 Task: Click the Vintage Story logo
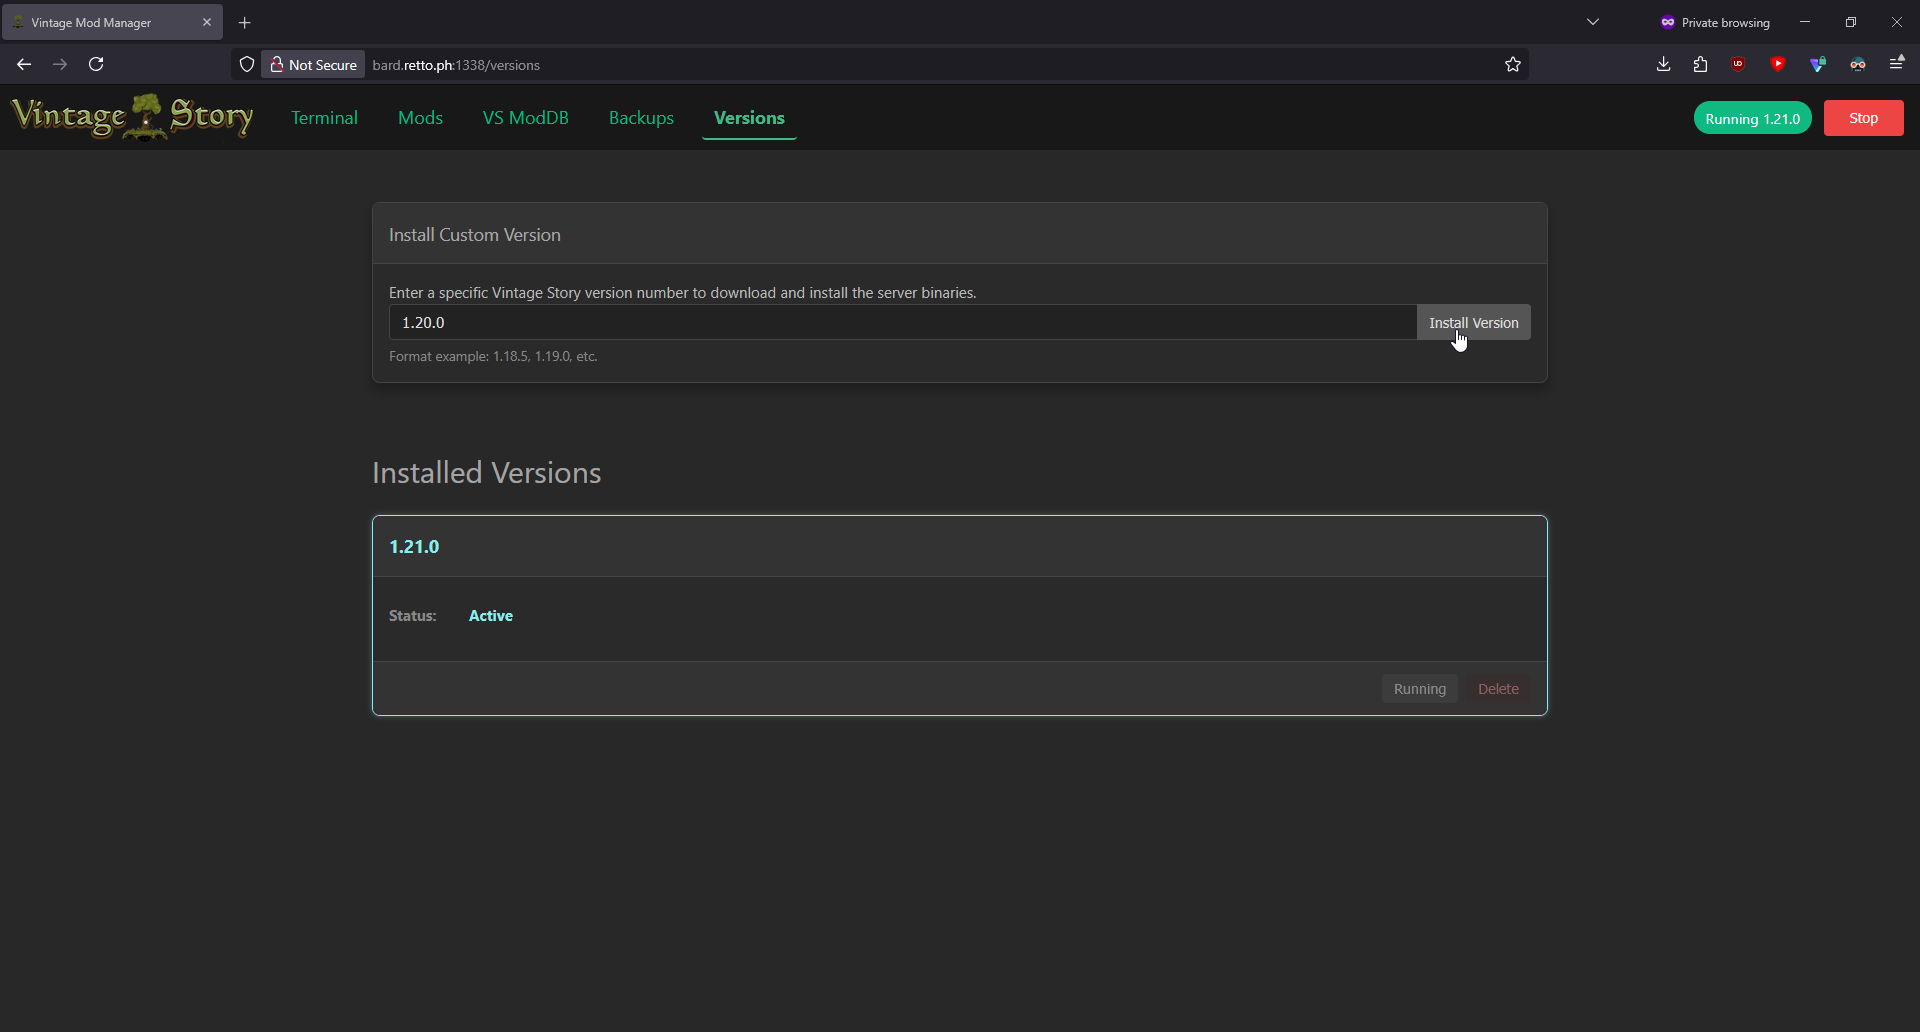[132, 117]
